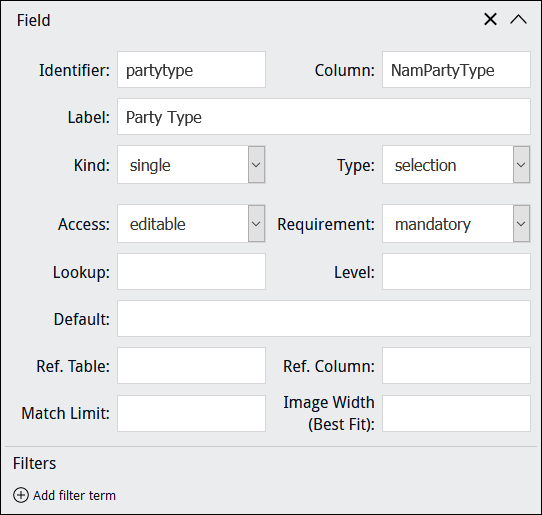This screenshot has width=542, height=515.
Task: Open the Type dropdown arrow
Action: pos(521,165)
